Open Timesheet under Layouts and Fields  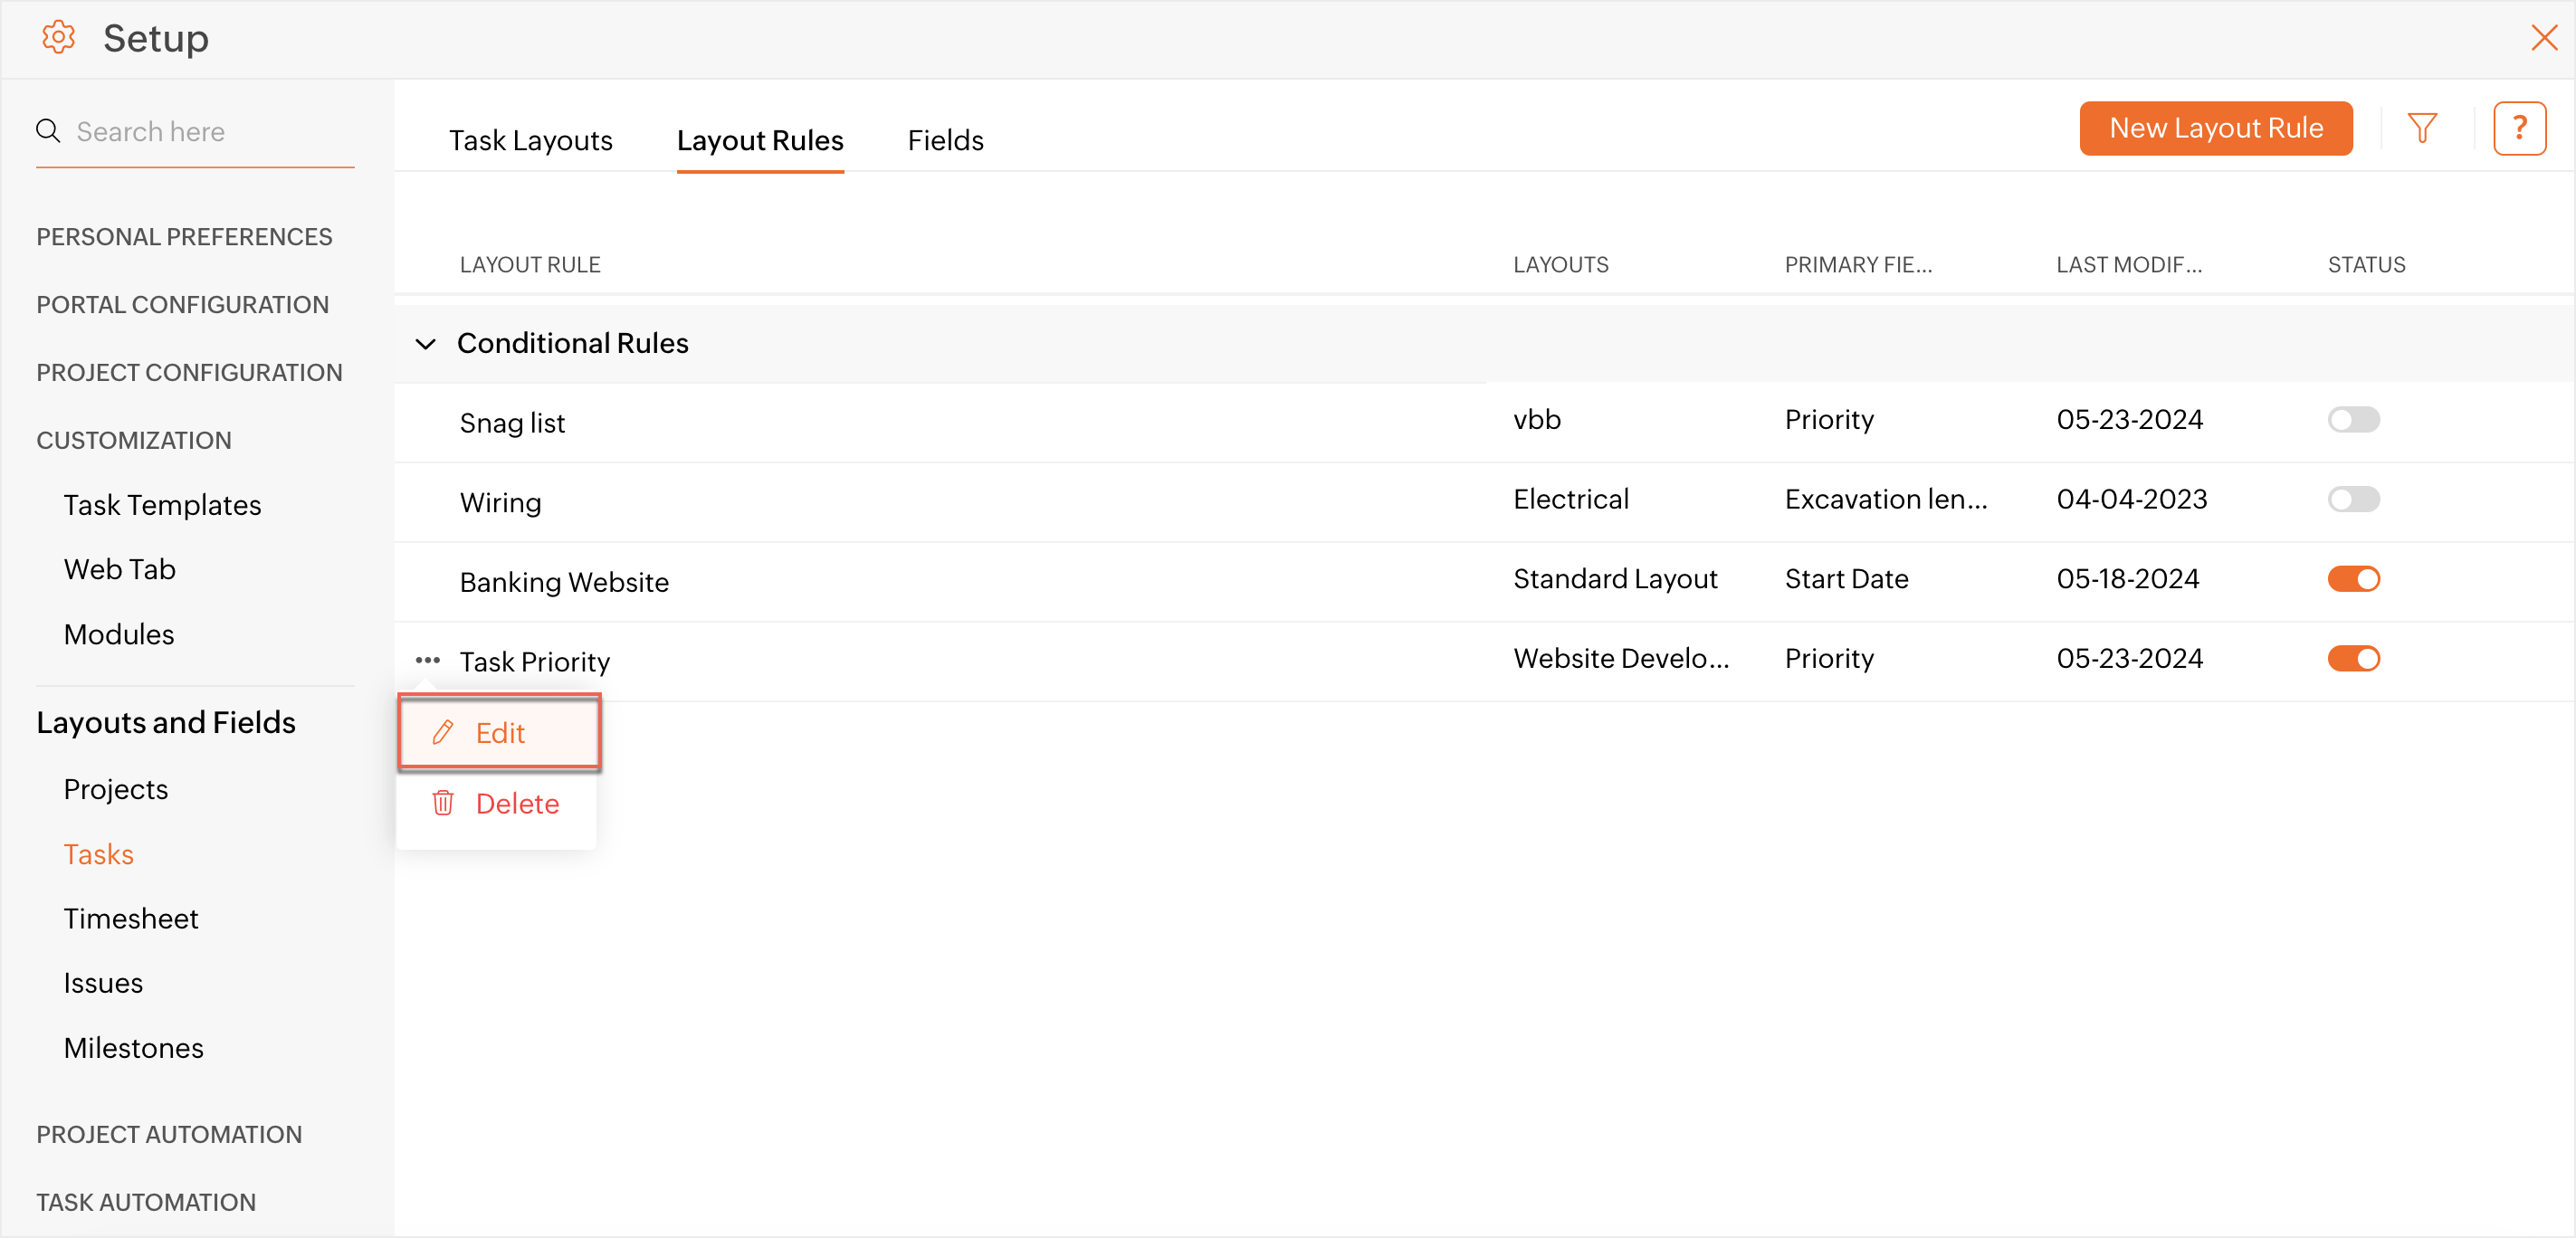coord(131,918)
